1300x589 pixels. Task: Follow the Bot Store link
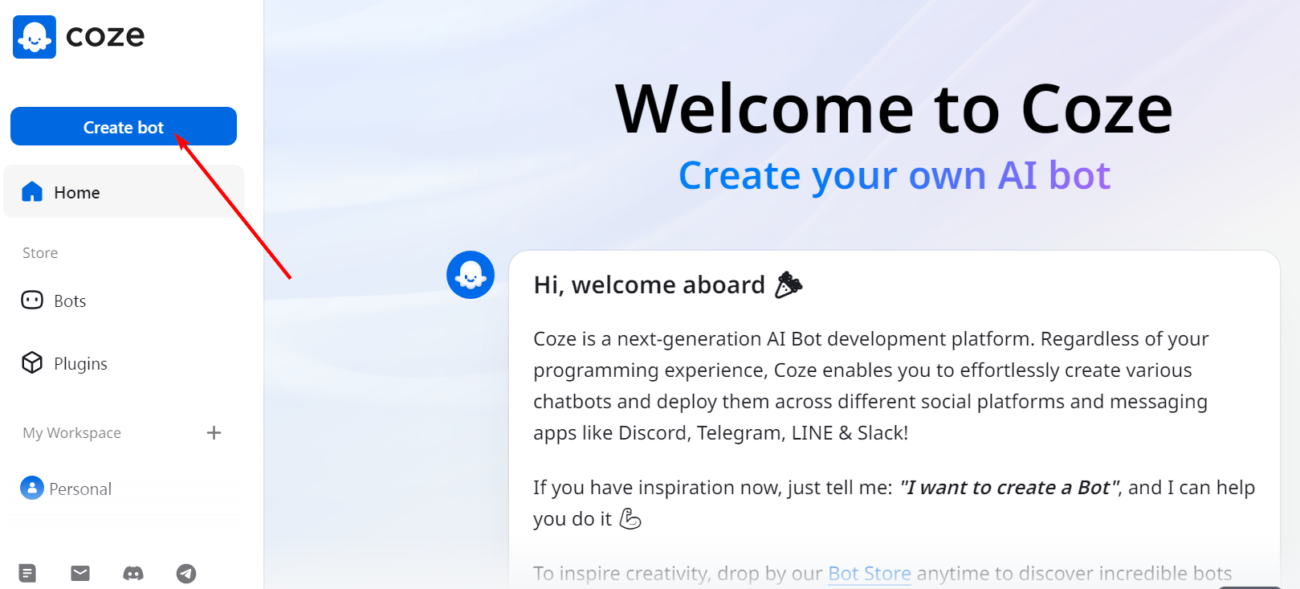click(869, 573)
